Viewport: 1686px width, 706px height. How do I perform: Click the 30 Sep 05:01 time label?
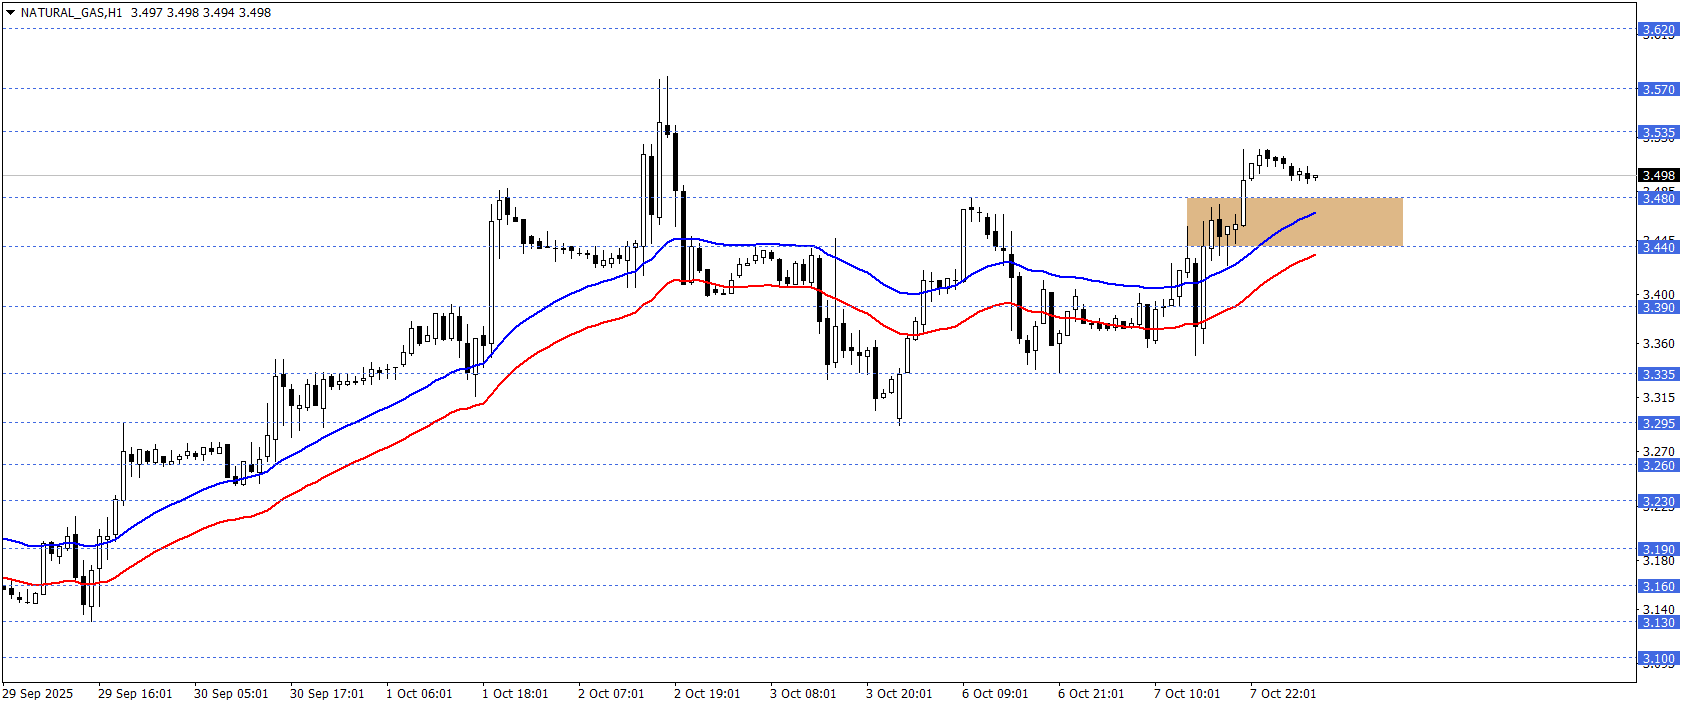click(x=231, y=694)
